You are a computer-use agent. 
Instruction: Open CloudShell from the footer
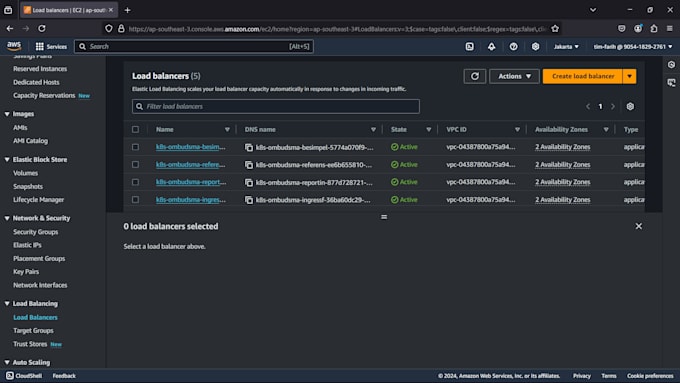(x=24, y=376)
